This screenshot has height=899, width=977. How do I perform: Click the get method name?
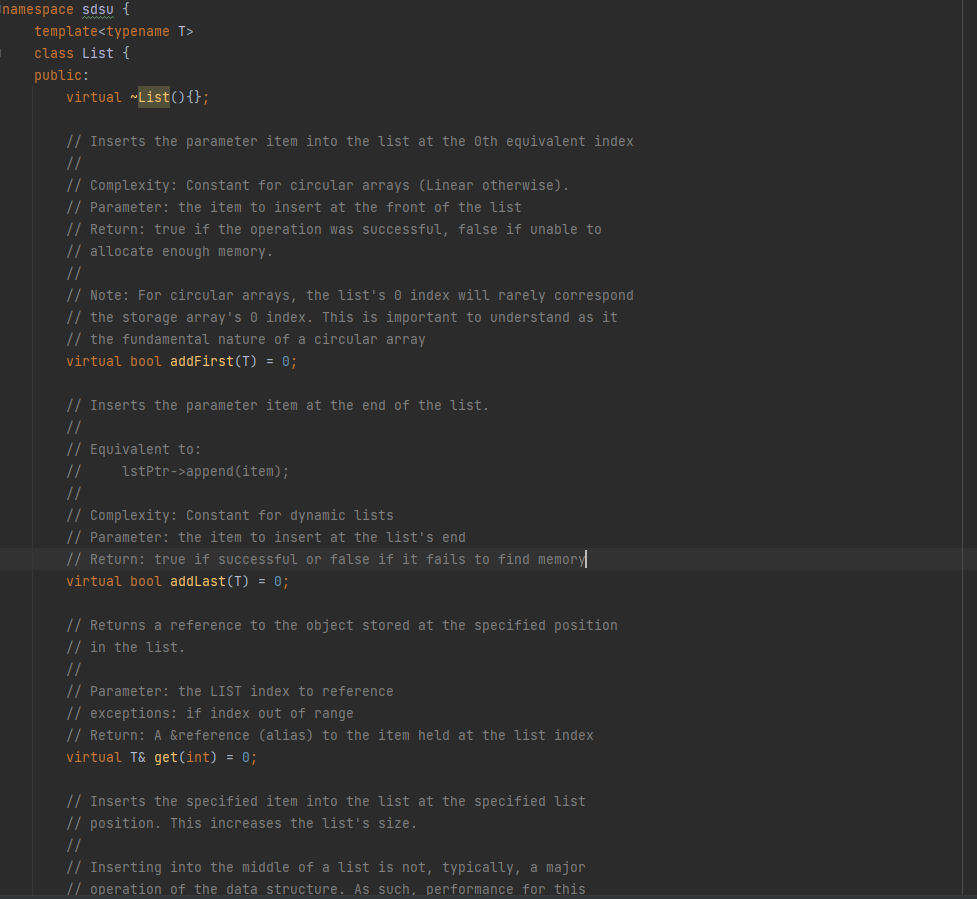coord(165,757)
